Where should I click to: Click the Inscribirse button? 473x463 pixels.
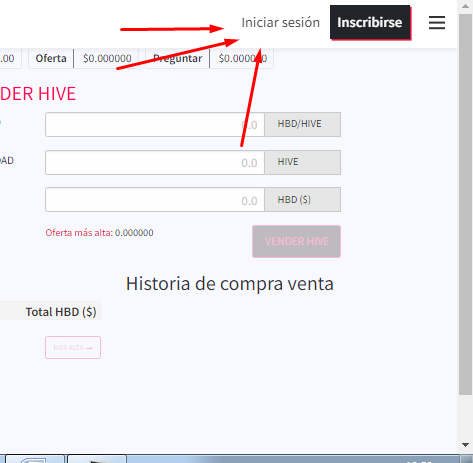(370, 22)
